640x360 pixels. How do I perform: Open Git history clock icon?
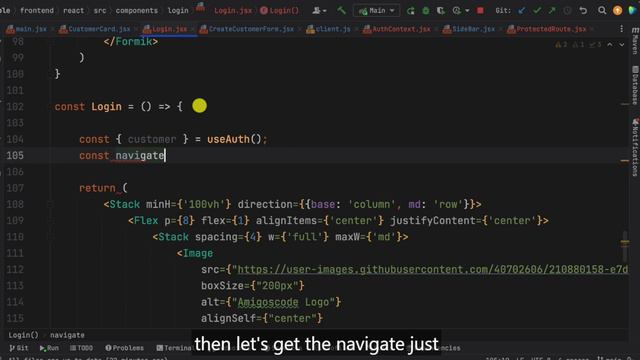click(567, 11)
